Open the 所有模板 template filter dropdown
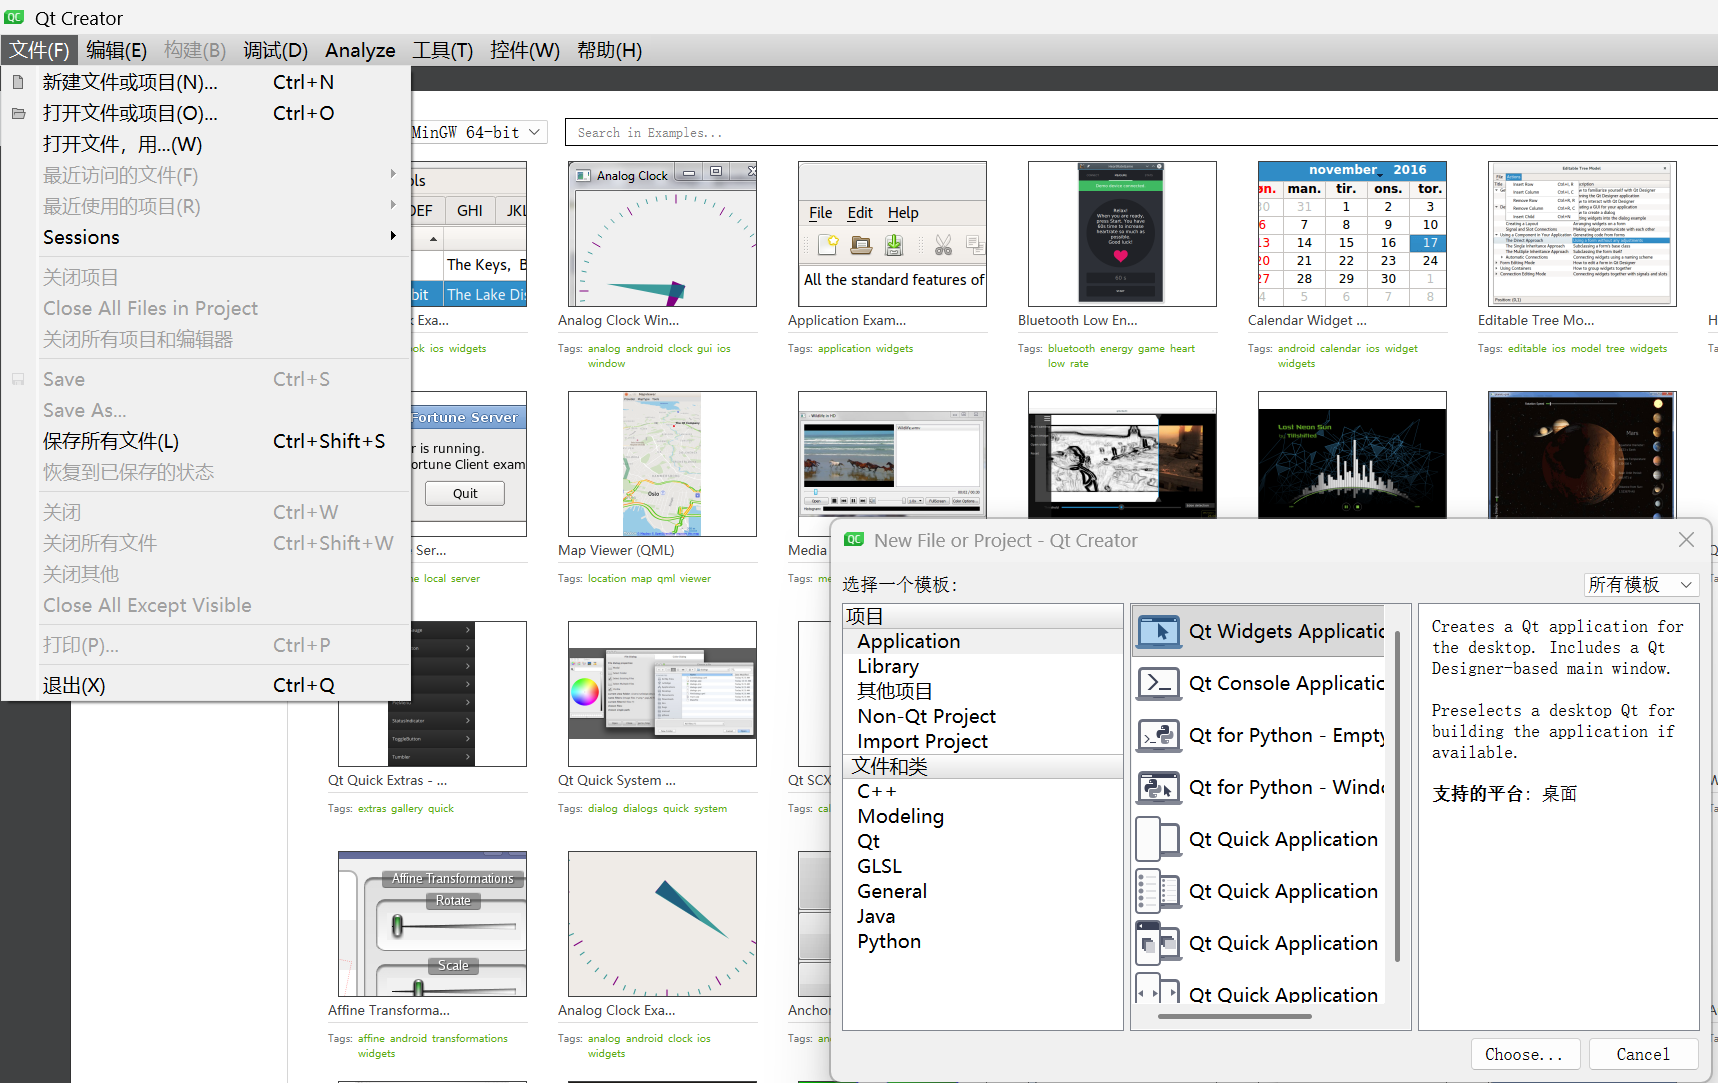The image size is (1718, 1083). tap(1641, 584)
